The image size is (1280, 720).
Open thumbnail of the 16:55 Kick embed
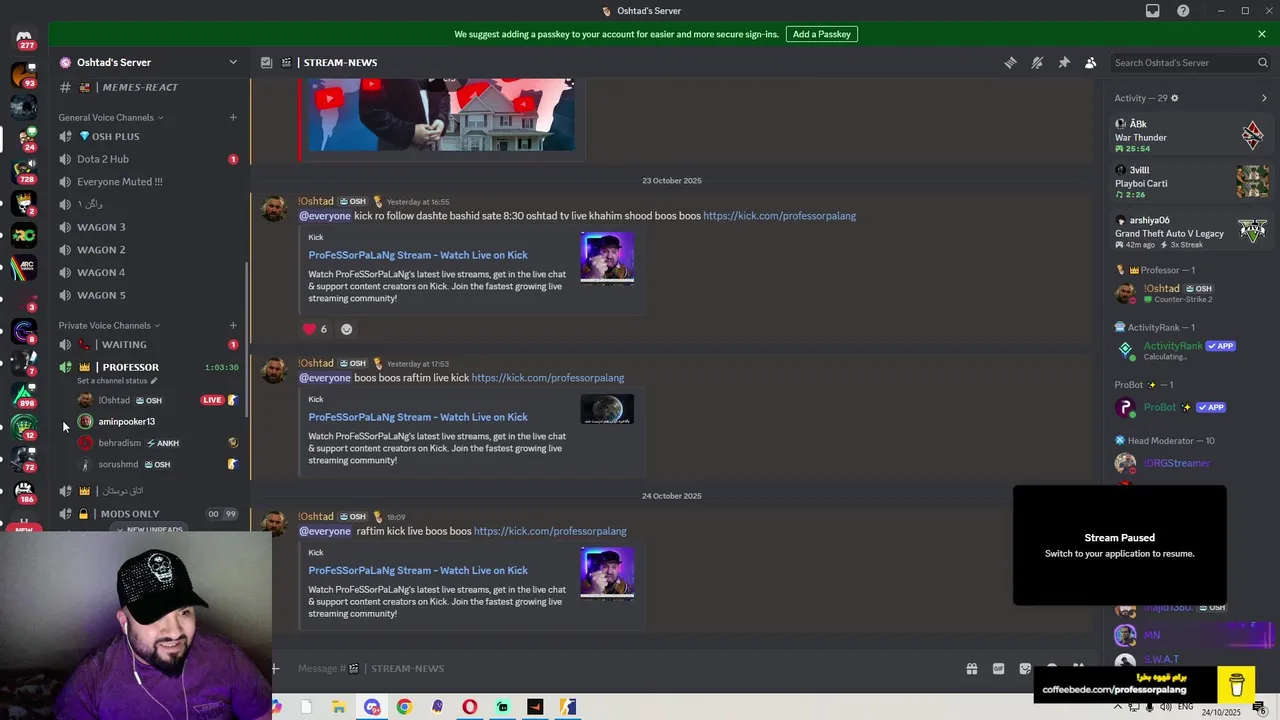tap(607, 258)
